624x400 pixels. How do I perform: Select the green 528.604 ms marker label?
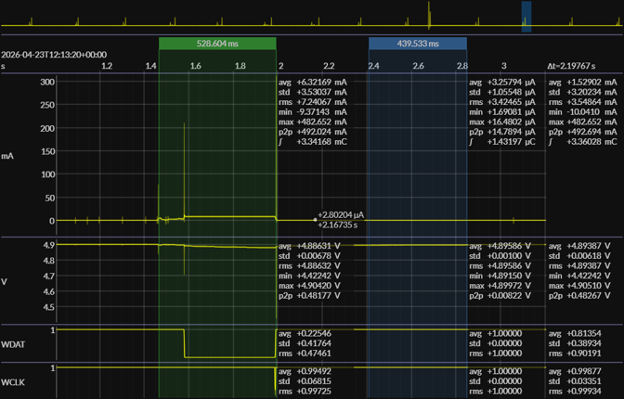(x=217, y=43)
